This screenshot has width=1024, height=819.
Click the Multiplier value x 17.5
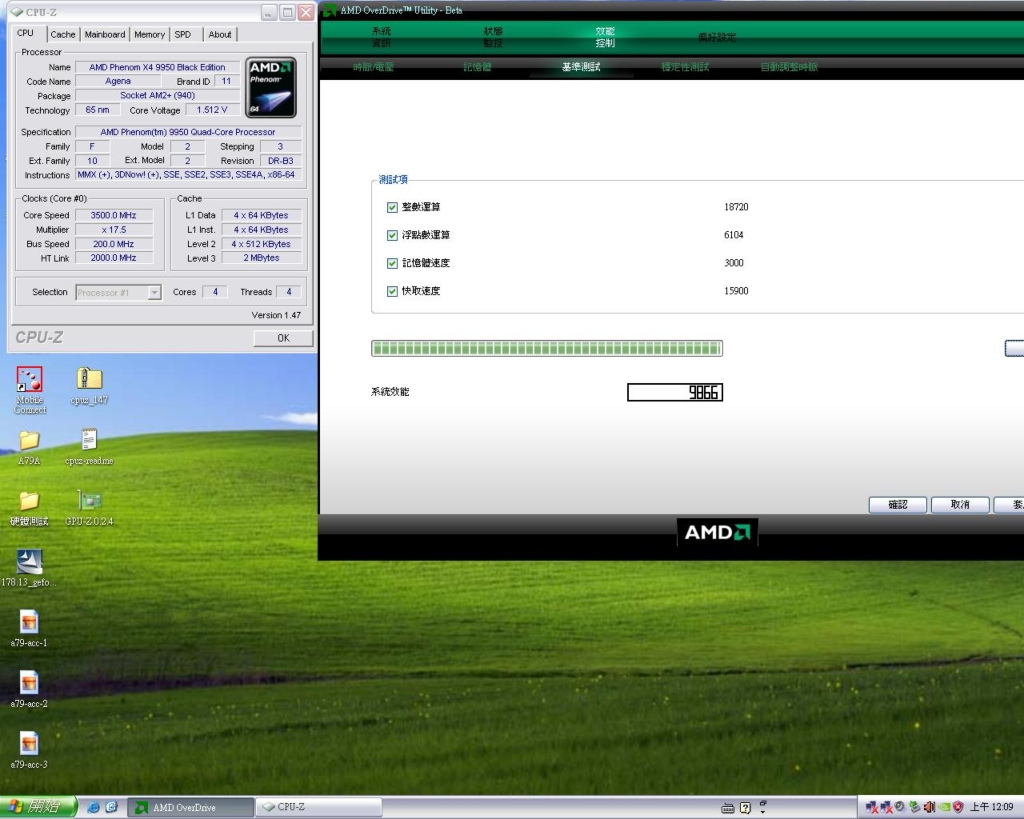[114, 230]
